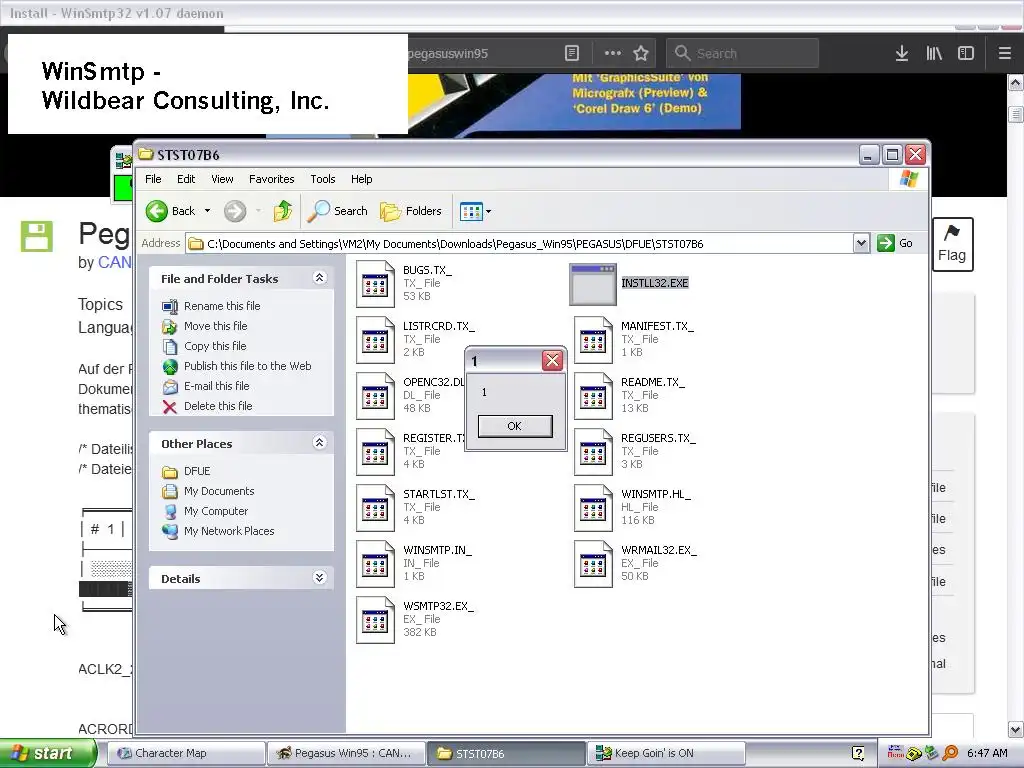Open the browser downloads arrow icon

coord(902,54)
